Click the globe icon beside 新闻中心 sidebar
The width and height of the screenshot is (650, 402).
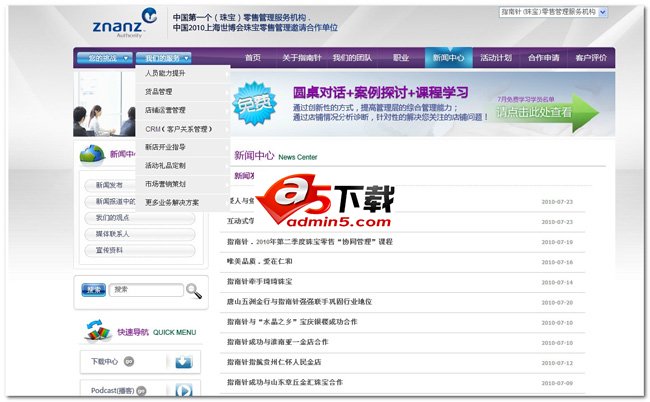point(92,155)
